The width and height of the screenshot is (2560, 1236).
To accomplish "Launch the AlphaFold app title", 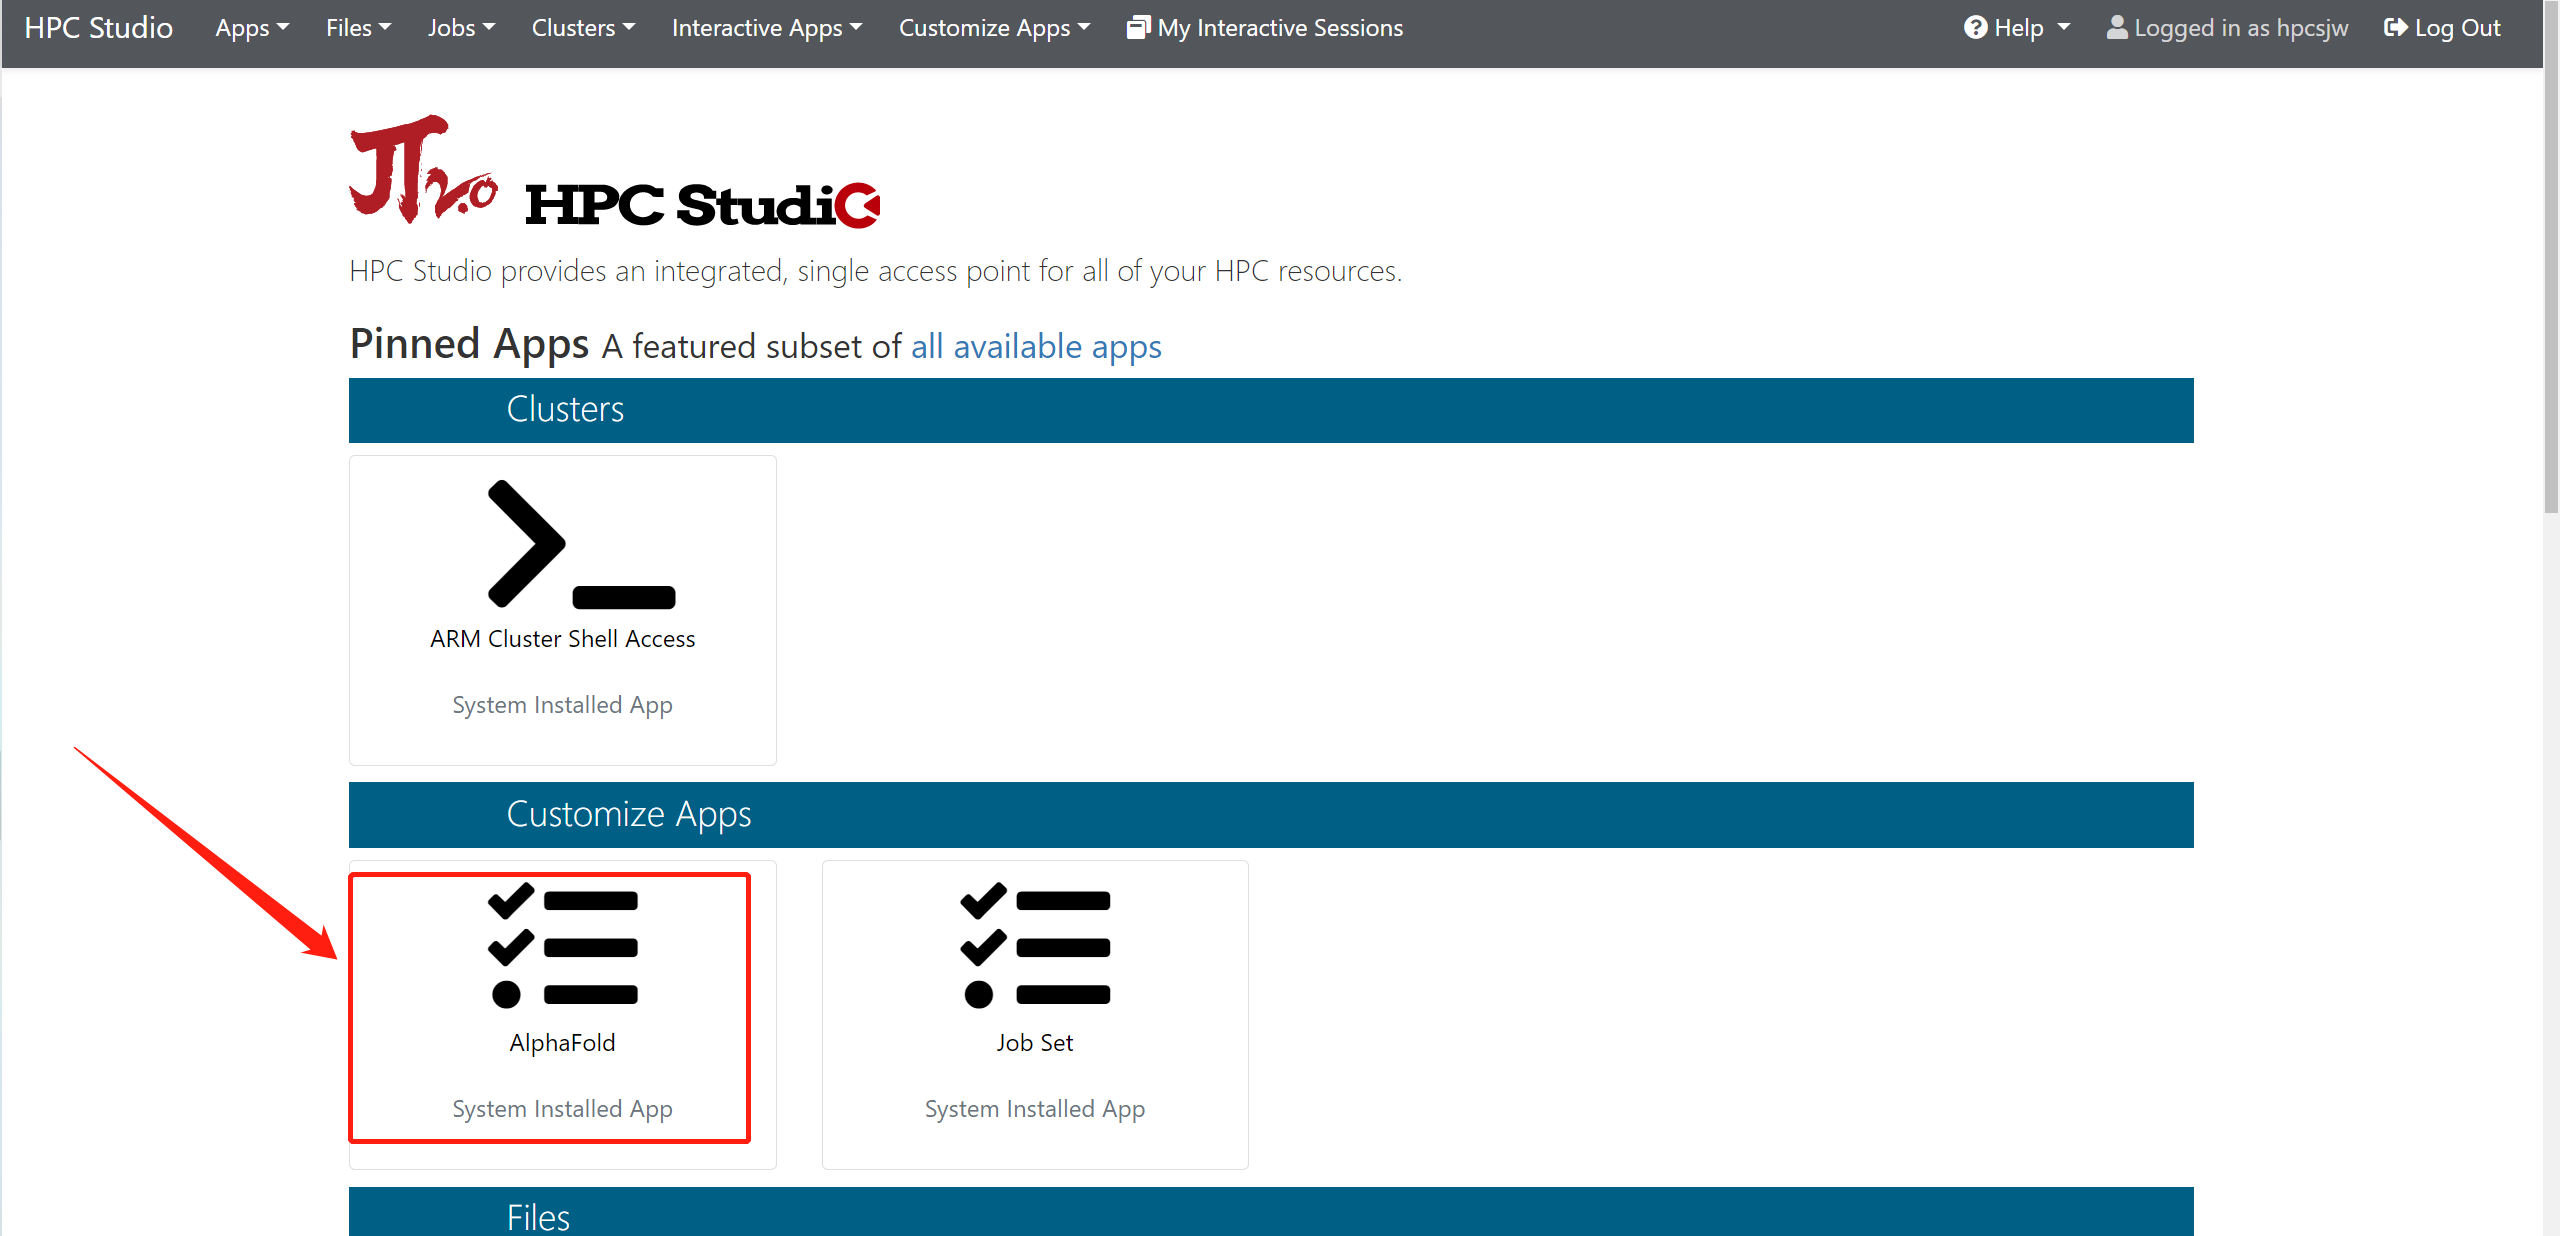I will pyautogui.click(x=562, y=1043).
